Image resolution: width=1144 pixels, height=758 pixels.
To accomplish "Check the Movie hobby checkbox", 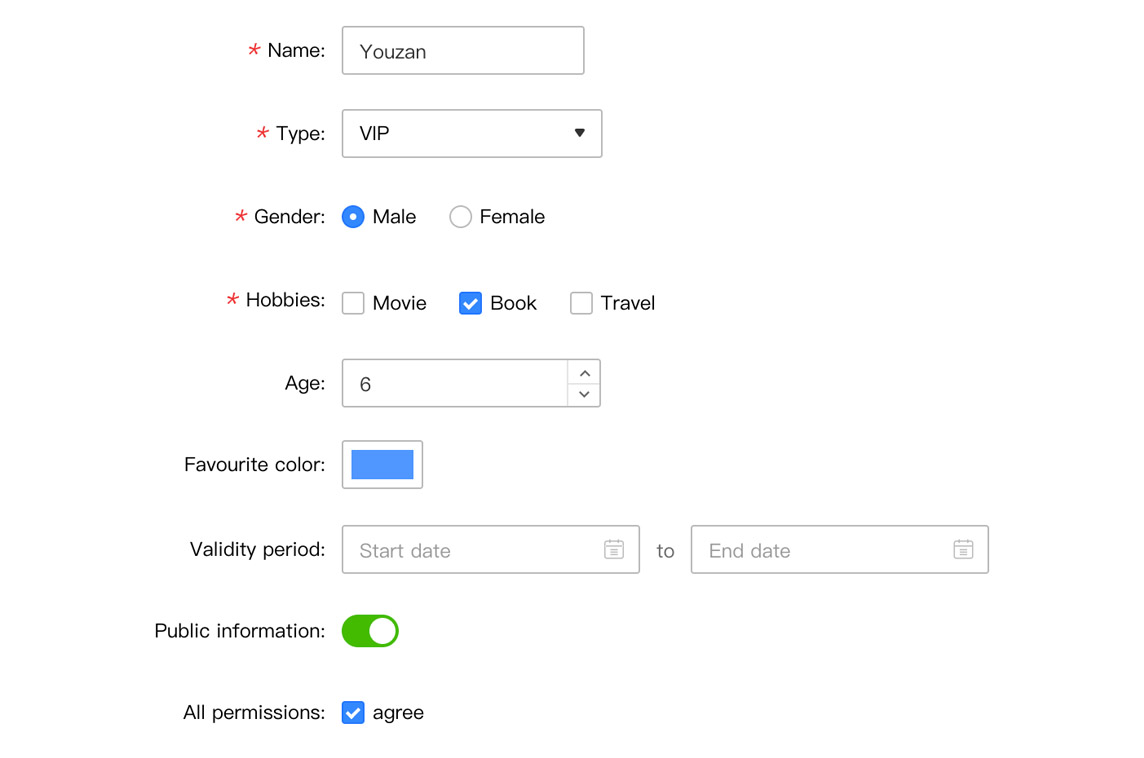I will click(x=353, y=303).
